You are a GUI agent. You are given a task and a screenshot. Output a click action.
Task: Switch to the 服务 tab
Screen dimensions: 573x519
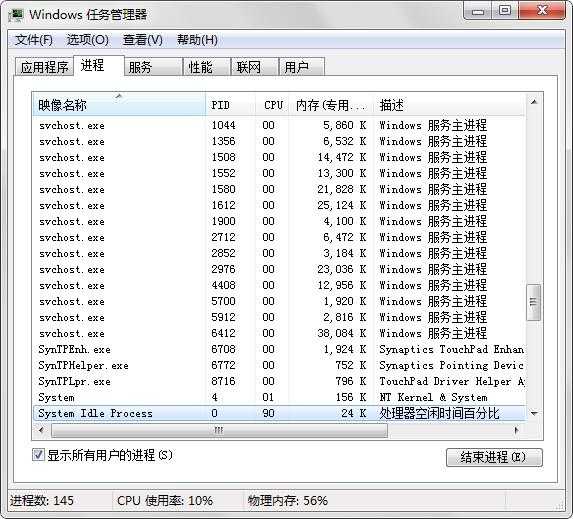(x=153, y=67)
